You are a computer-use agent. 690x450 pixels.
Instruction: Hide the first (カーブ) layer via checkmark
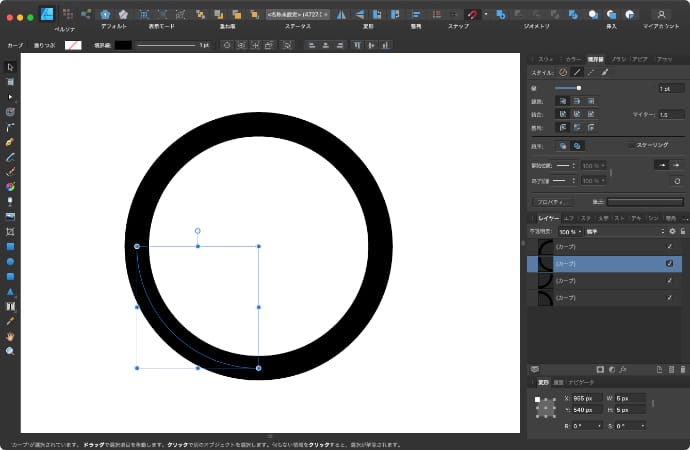(669, 246)
